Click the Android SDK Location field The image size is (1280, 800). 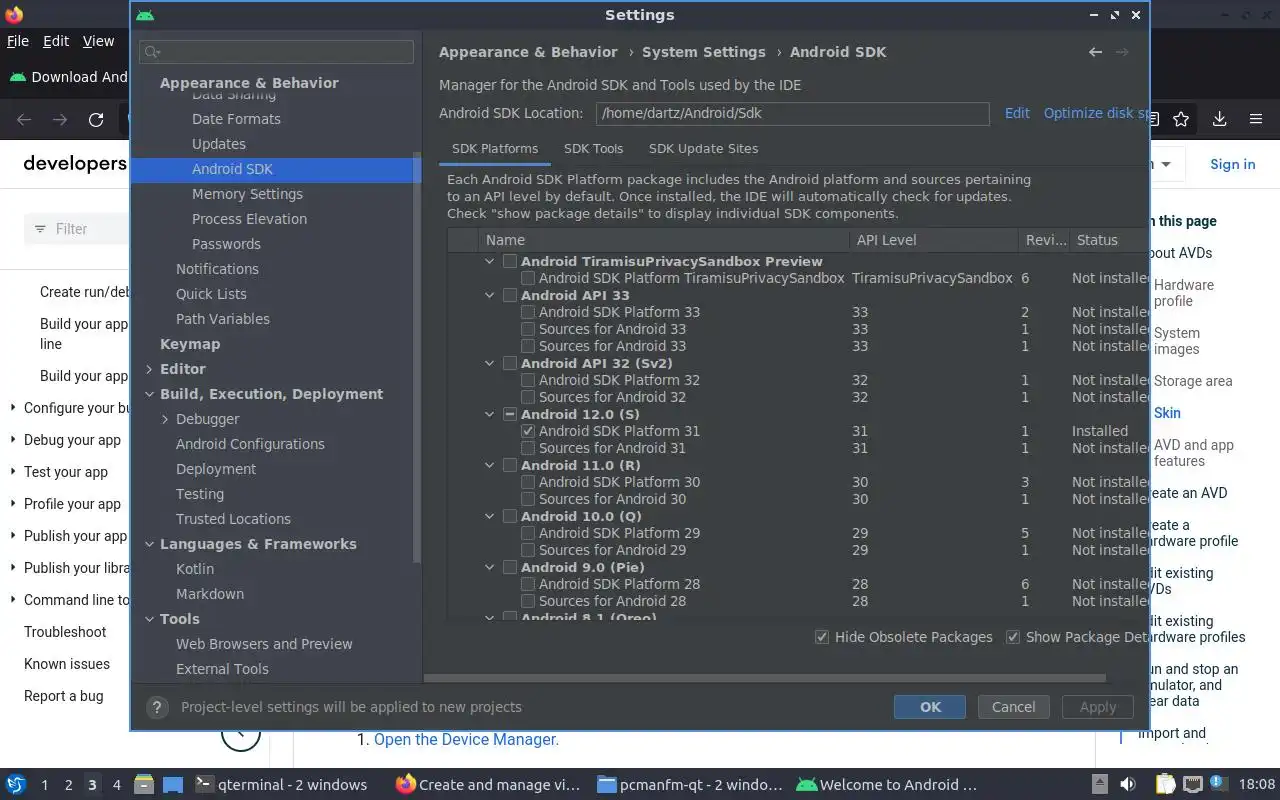(x=793, y=113)
